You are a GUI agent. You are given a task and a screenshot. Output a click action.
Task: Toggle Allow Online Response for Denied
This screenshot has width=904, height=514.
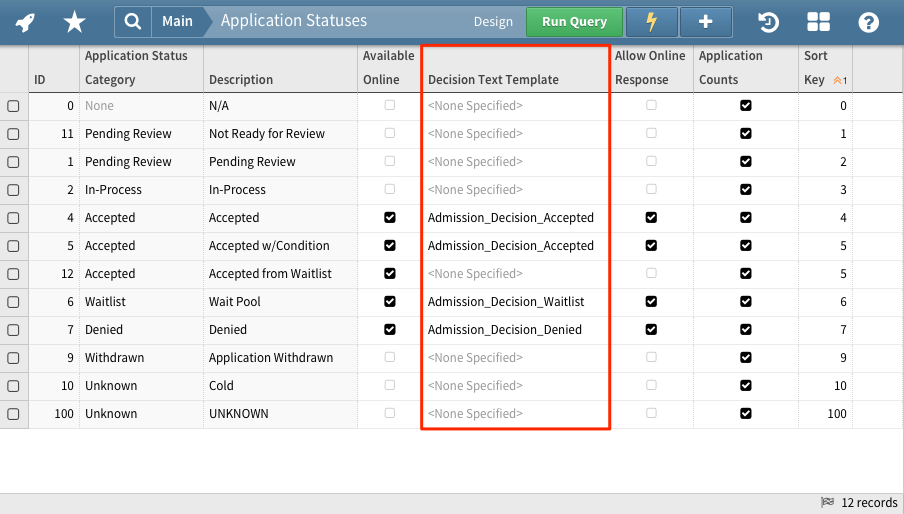[651, 329]
